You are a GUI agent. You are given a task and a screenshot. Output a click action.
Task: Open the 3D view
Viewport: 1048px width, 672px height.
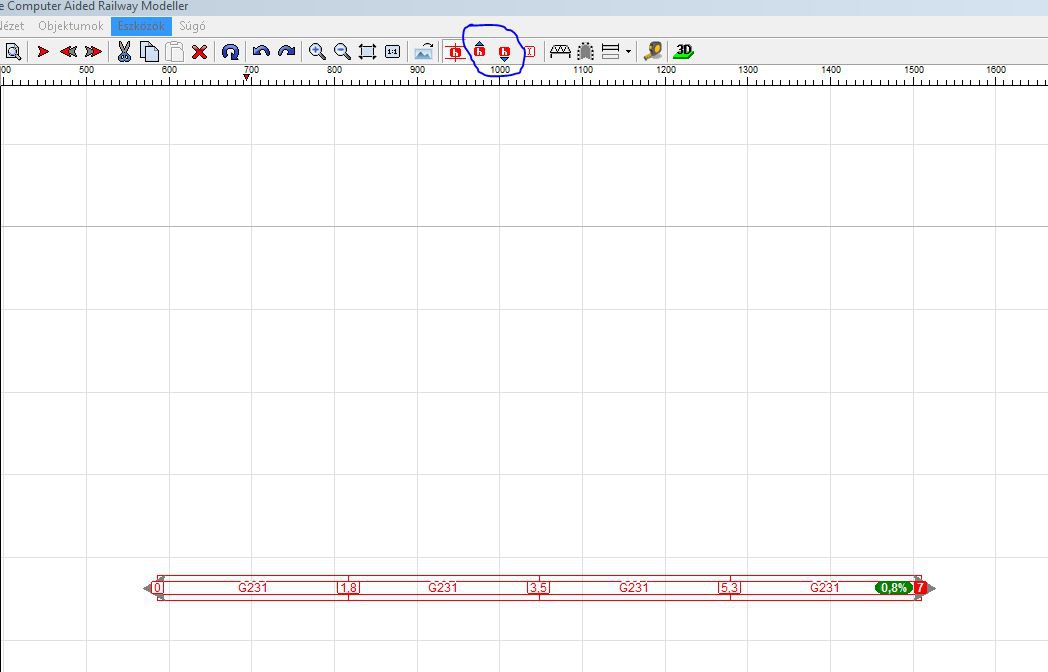click(684, 51)
